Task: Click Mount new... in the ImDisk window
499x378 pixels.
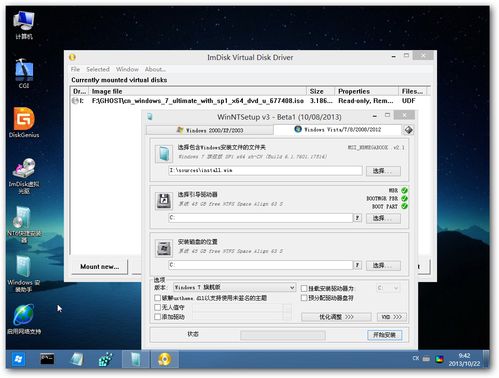Action: 99,267
